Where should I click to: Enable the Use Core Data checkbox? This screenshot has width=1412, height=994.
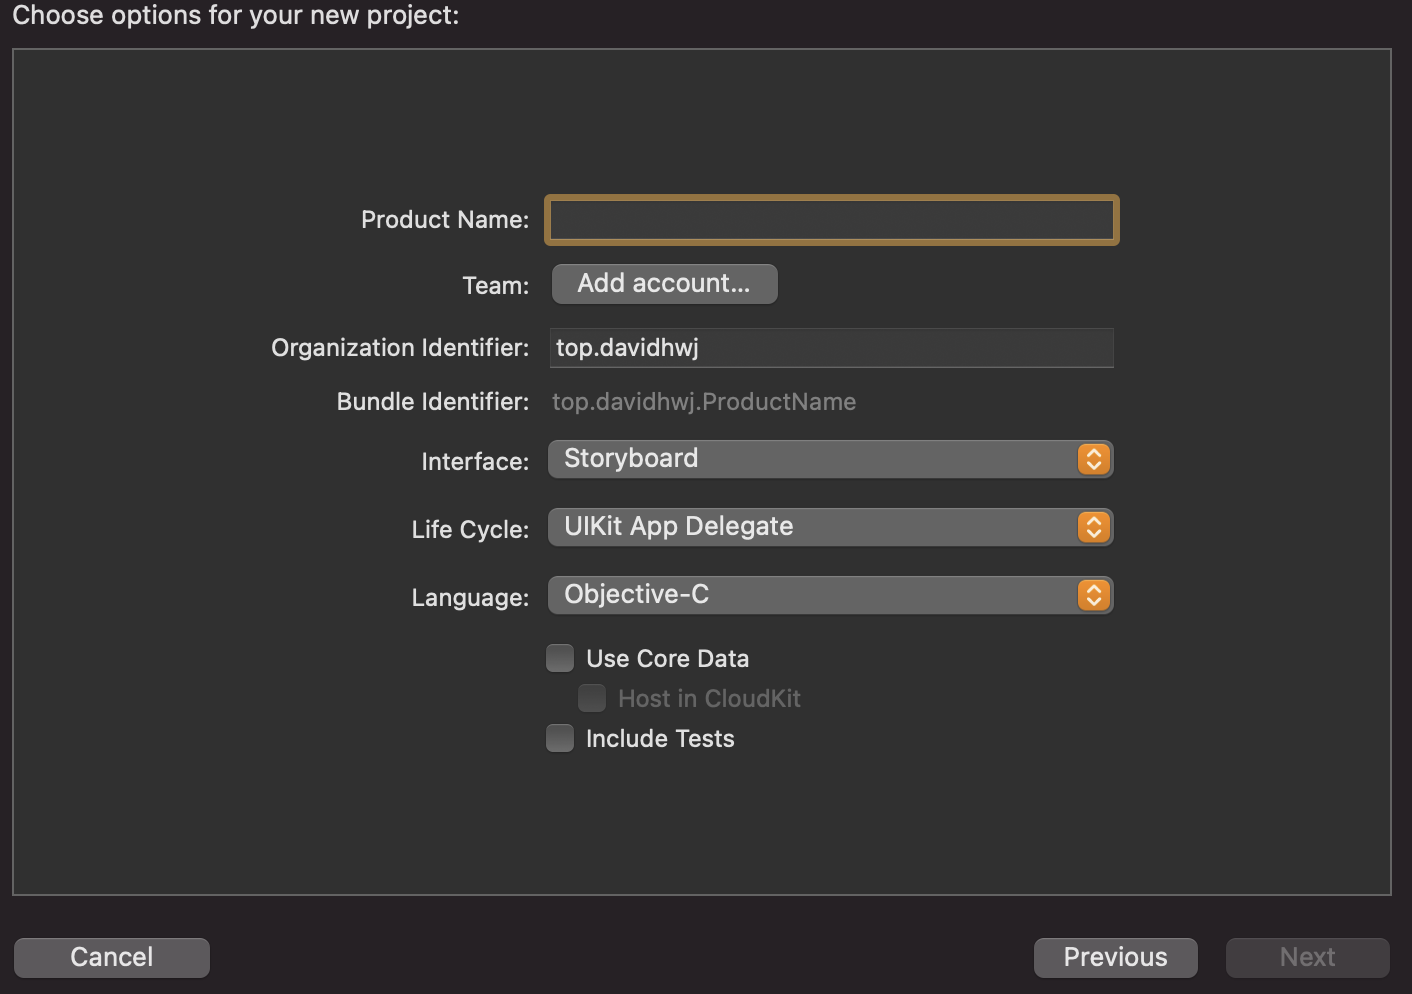pyautogui.click(x=560, y=658)
